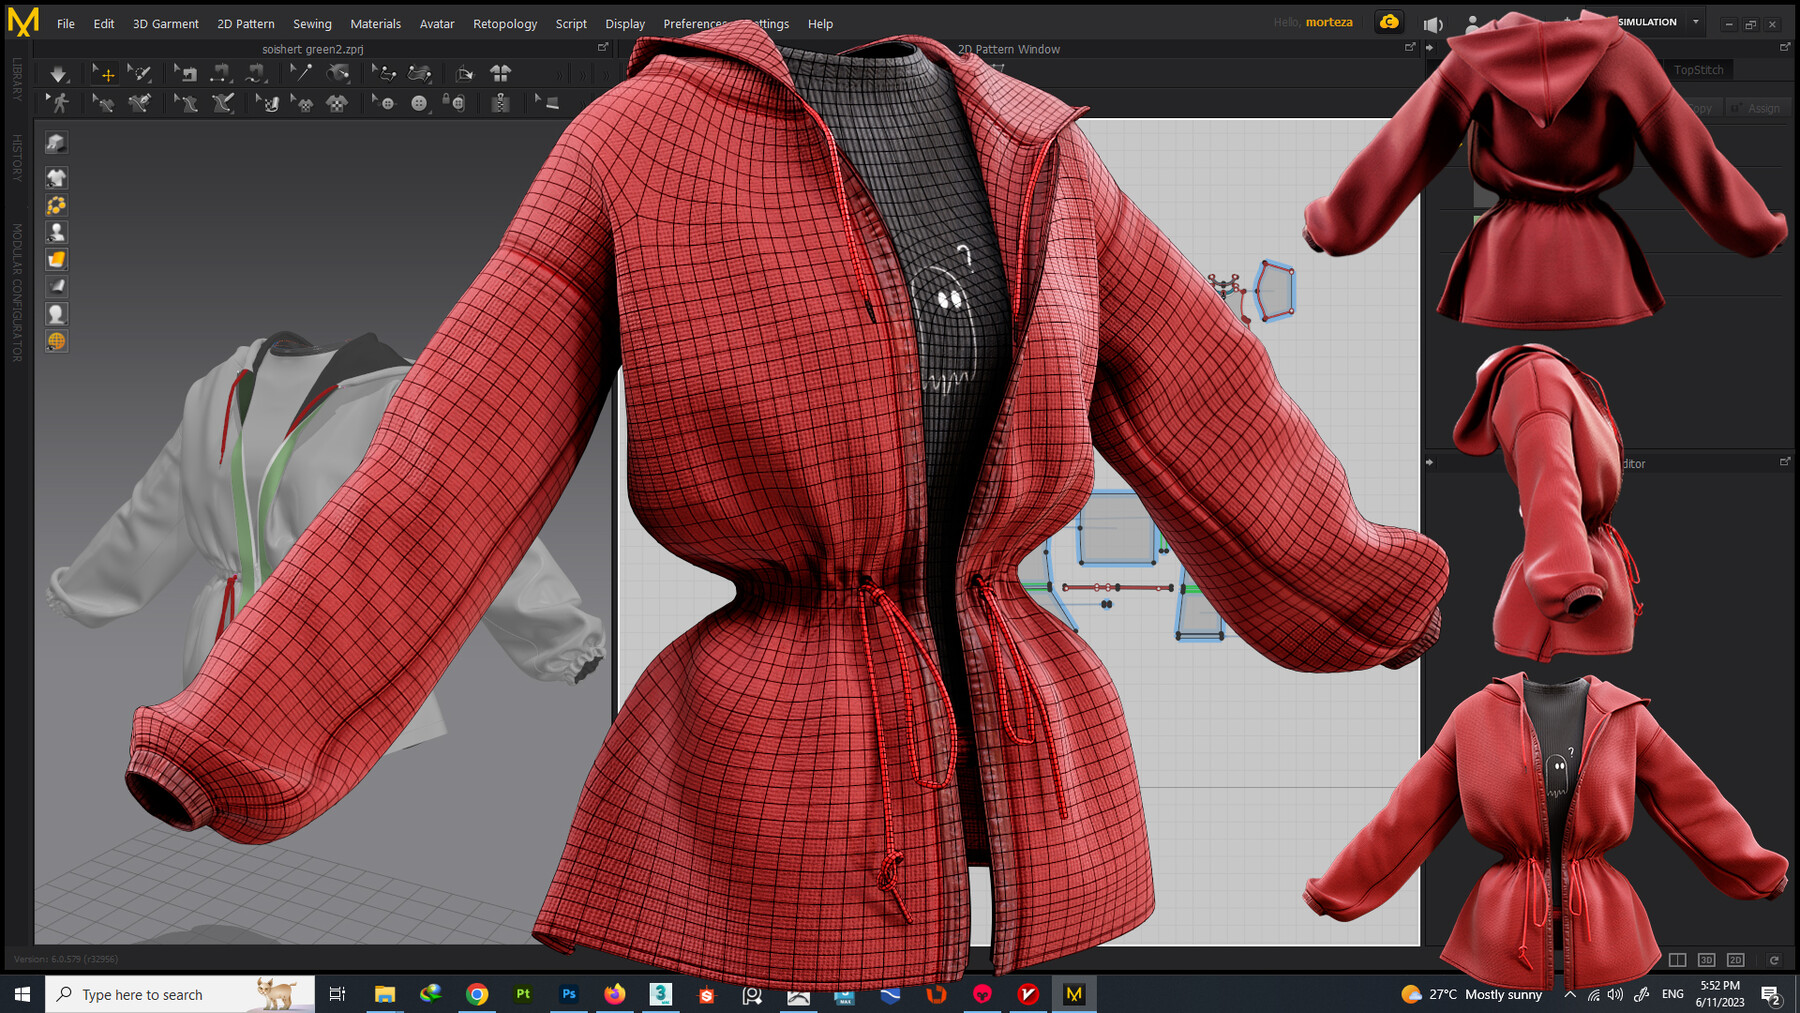The width and height of the screenshot is (1800, 1013).
Task: Click the Reset 2D Arrangement shirt icon
Action: (501, 74)
